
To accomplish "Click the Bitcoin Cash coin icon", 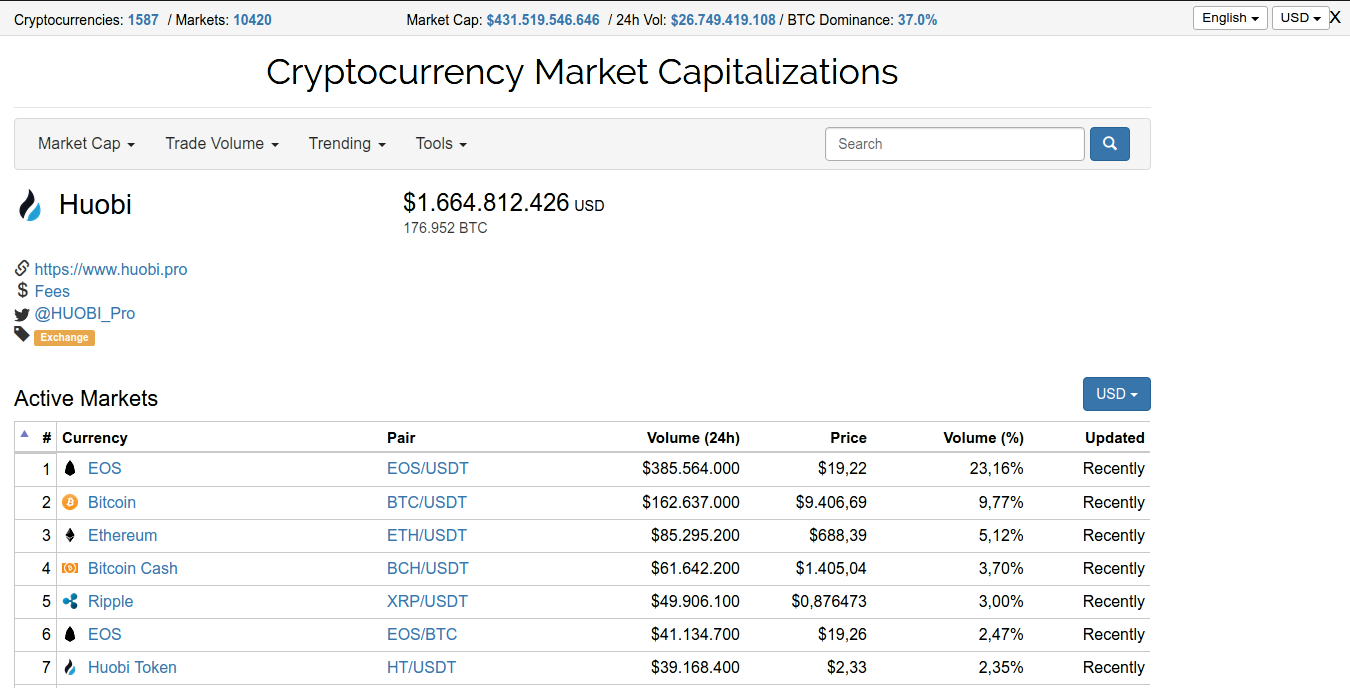I will pyautogui.click(x=70, y=568).
